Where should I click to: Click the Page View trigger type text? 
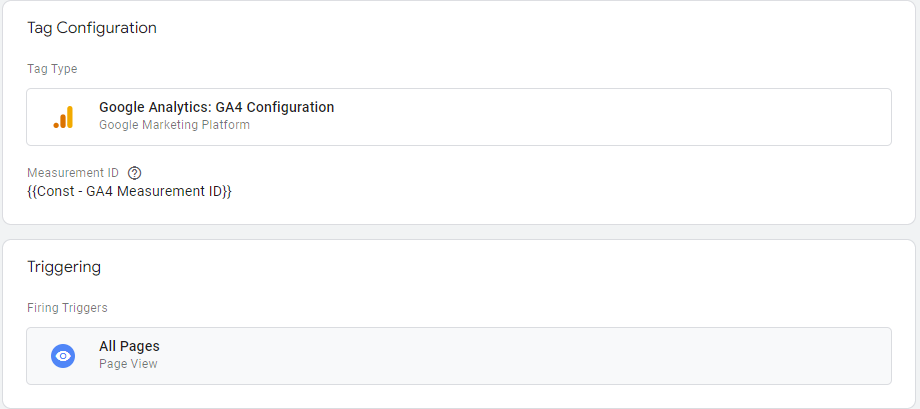[128, 364]
